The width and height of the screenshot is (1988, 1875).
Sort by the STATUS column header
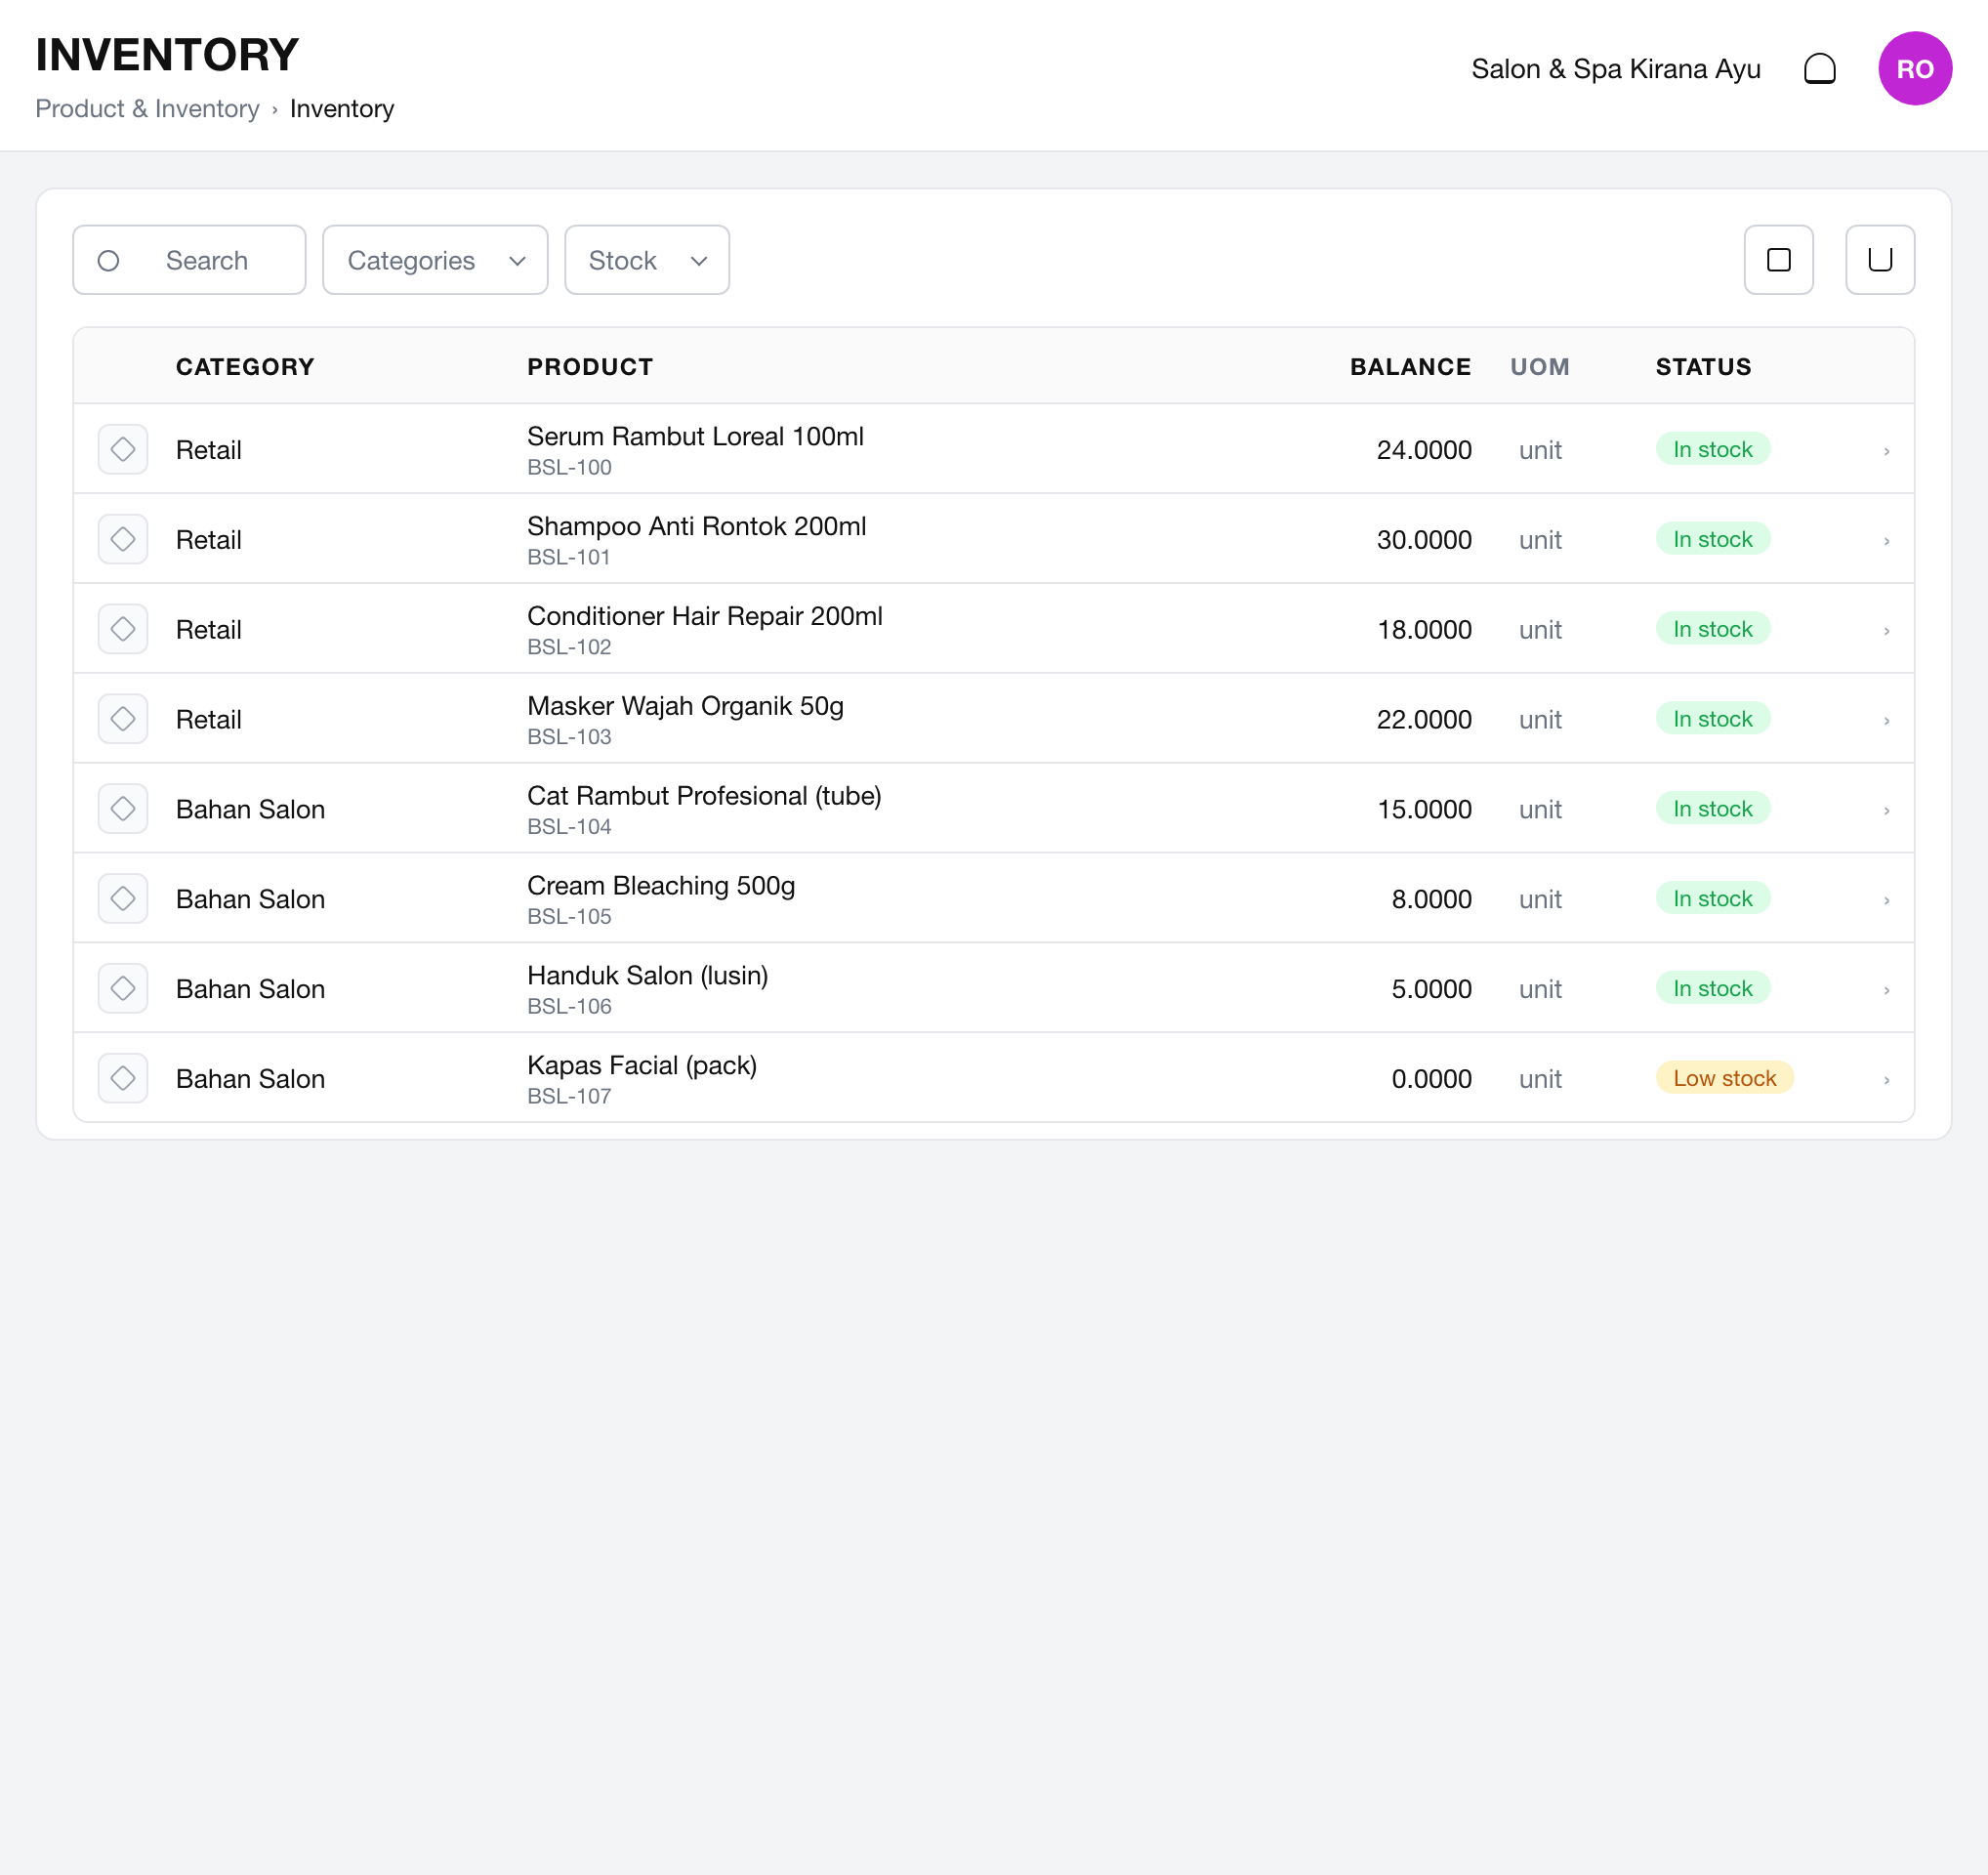tap(1703, 367)
